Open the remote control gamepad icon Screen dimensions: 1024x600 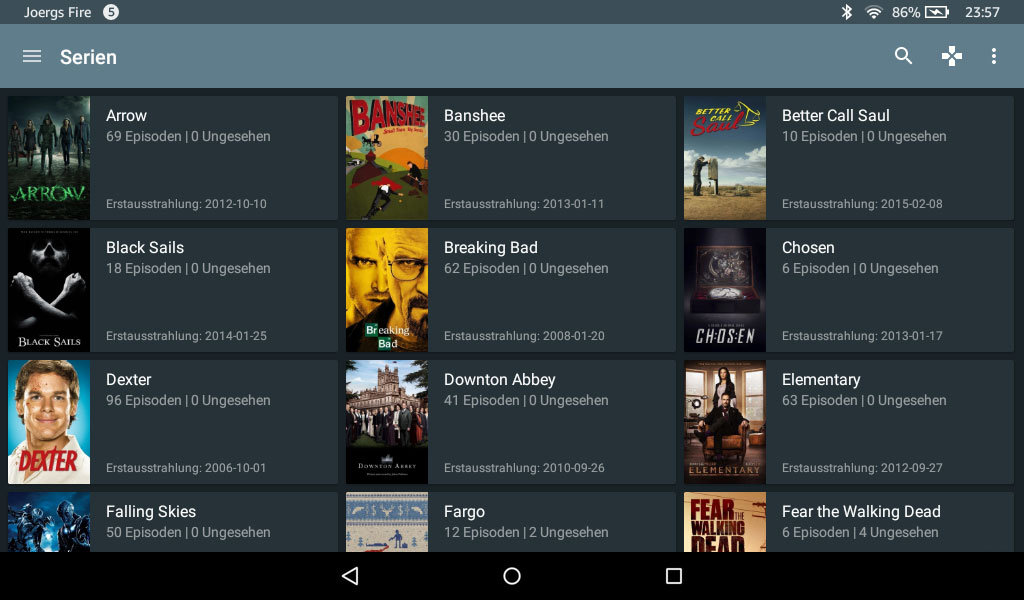pos(952,56)
